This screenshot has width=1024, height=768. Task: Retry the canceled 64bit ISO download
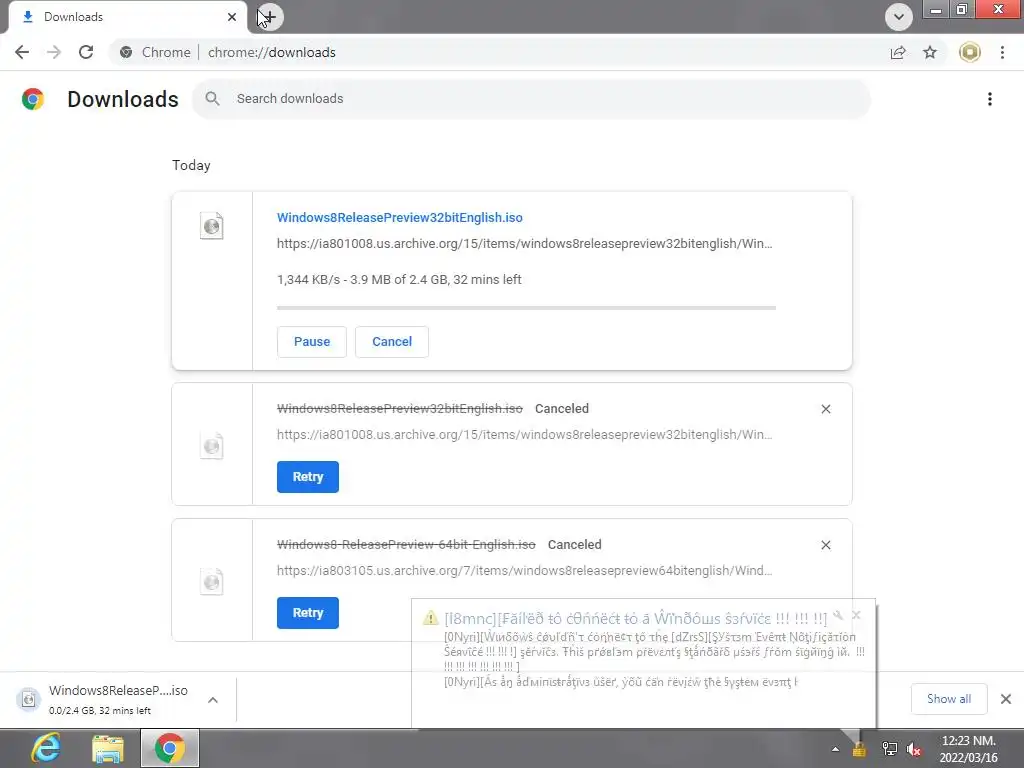[x=308, y=613]
